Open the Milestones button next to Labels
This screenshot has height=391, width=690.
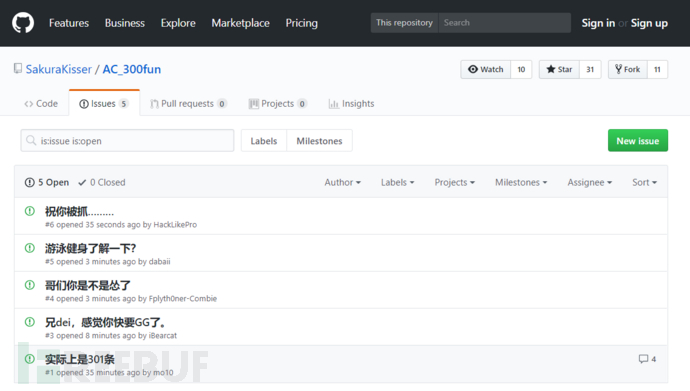coord(319,141)
